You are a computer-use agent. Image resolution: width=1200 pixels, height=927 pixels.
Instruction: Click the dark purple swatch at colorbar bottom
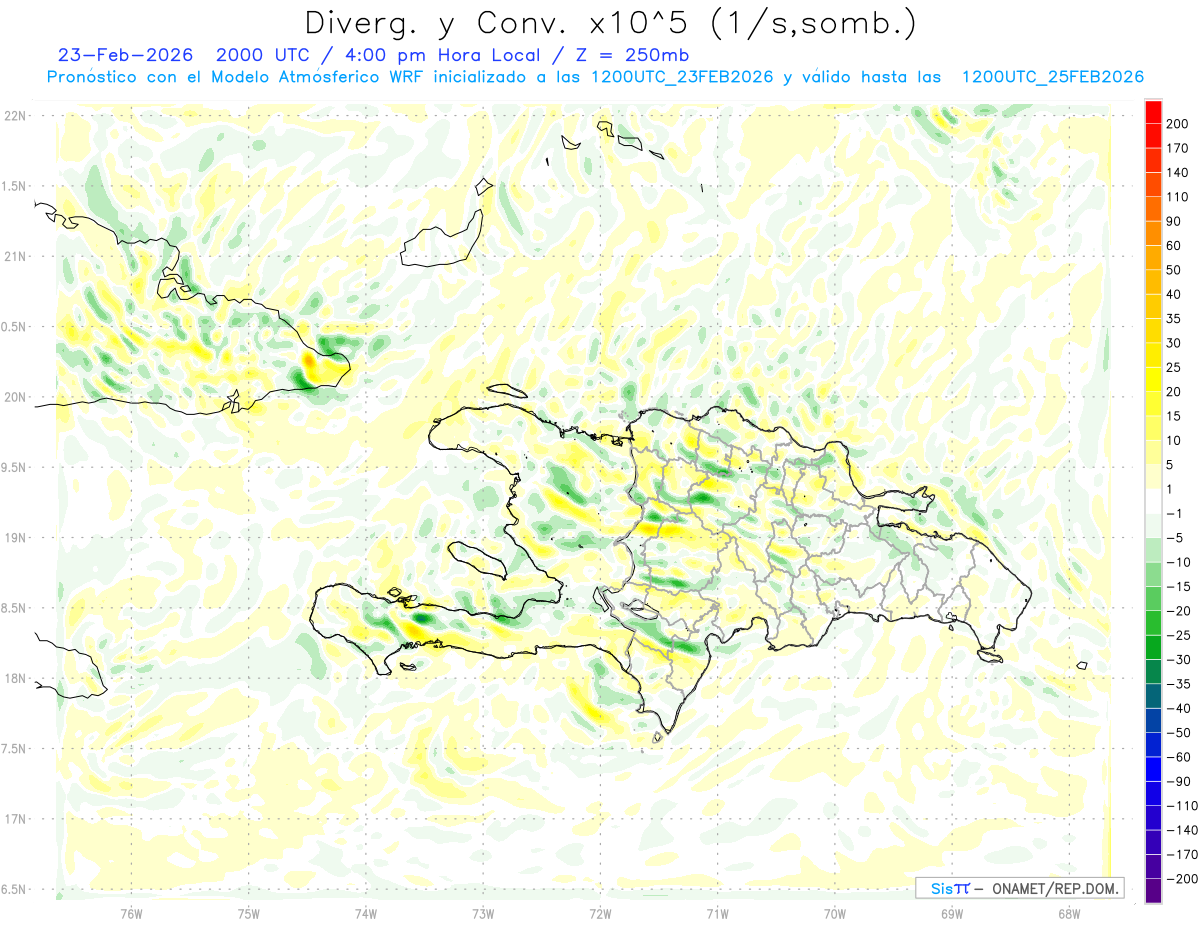[1153, 891]
